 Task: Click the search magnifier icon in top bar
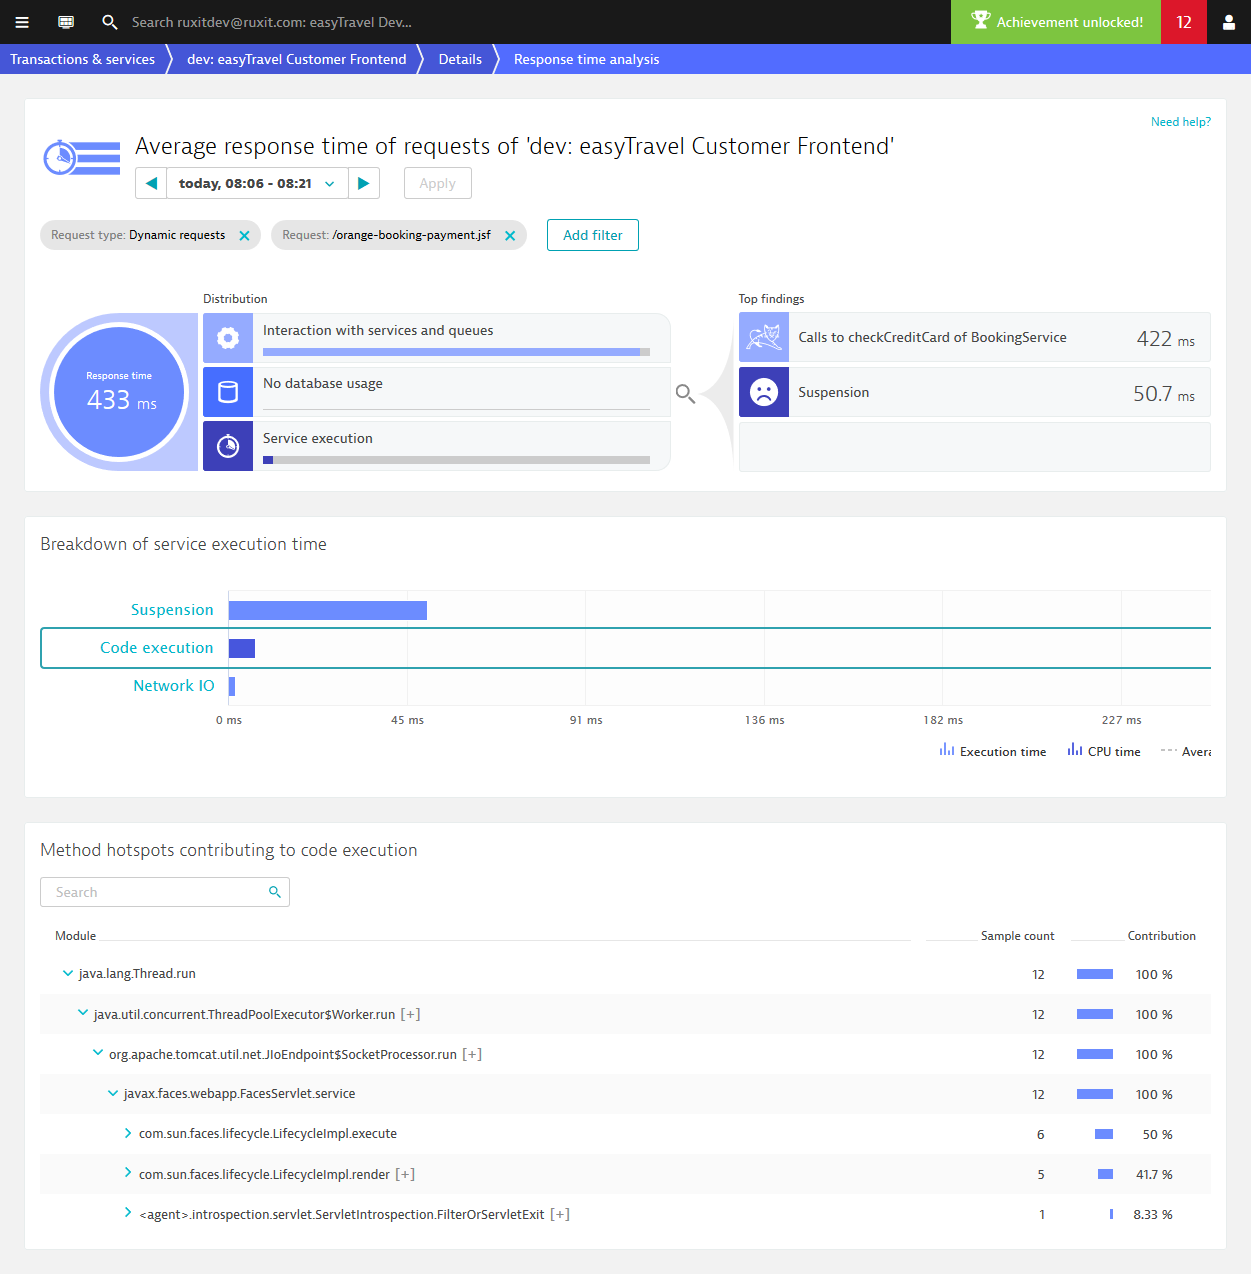[110, 22]
